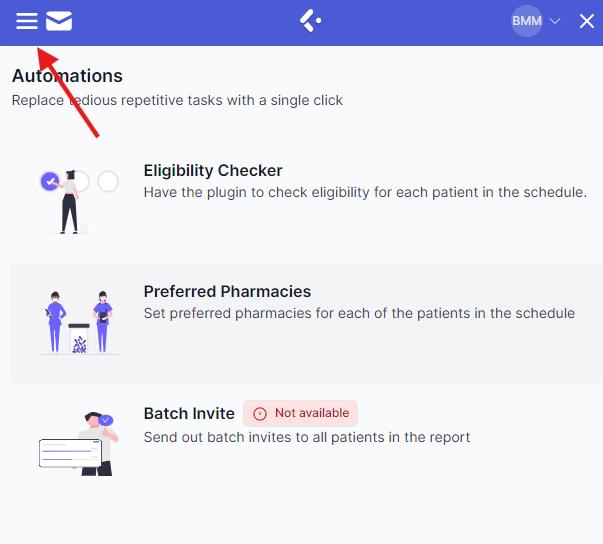Open the hamburger menu

[27, 21]
